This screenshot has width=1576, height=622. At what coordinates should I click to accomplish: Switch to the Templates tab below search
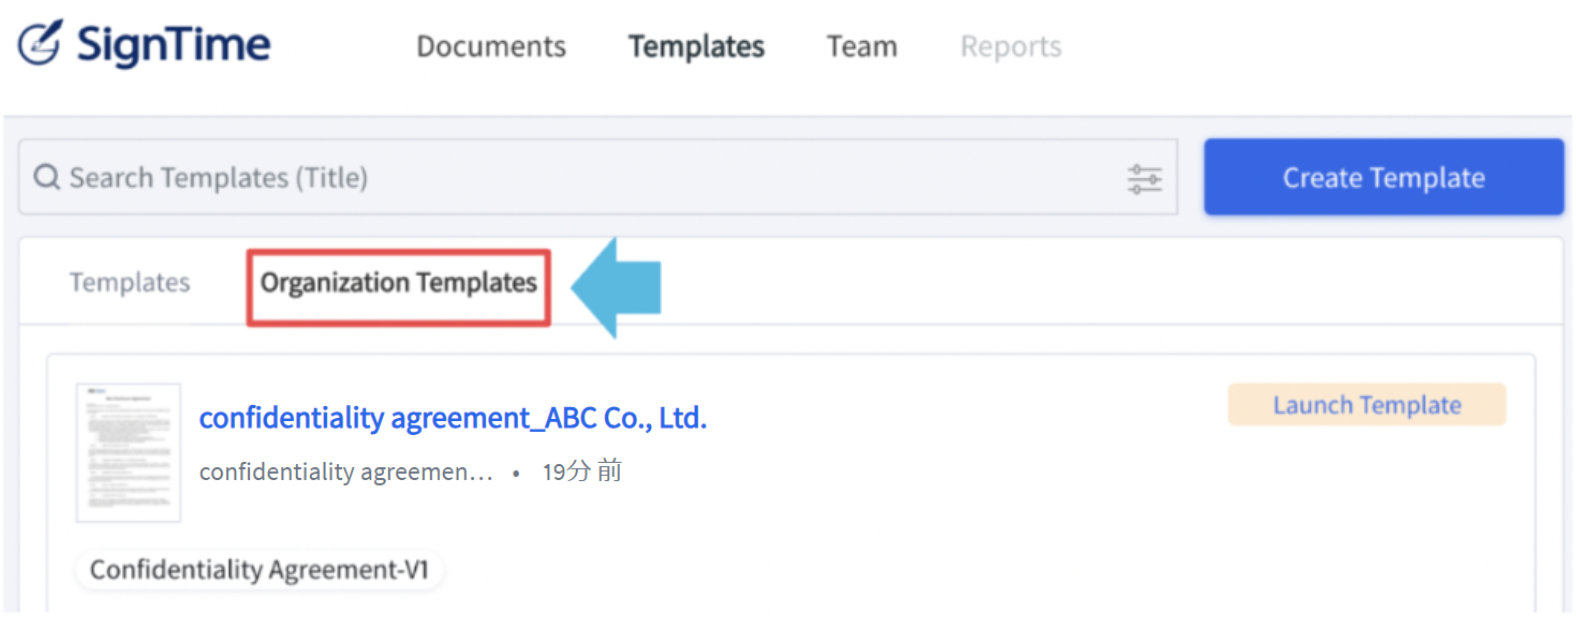pyautogui.click(x=130, y=283)
